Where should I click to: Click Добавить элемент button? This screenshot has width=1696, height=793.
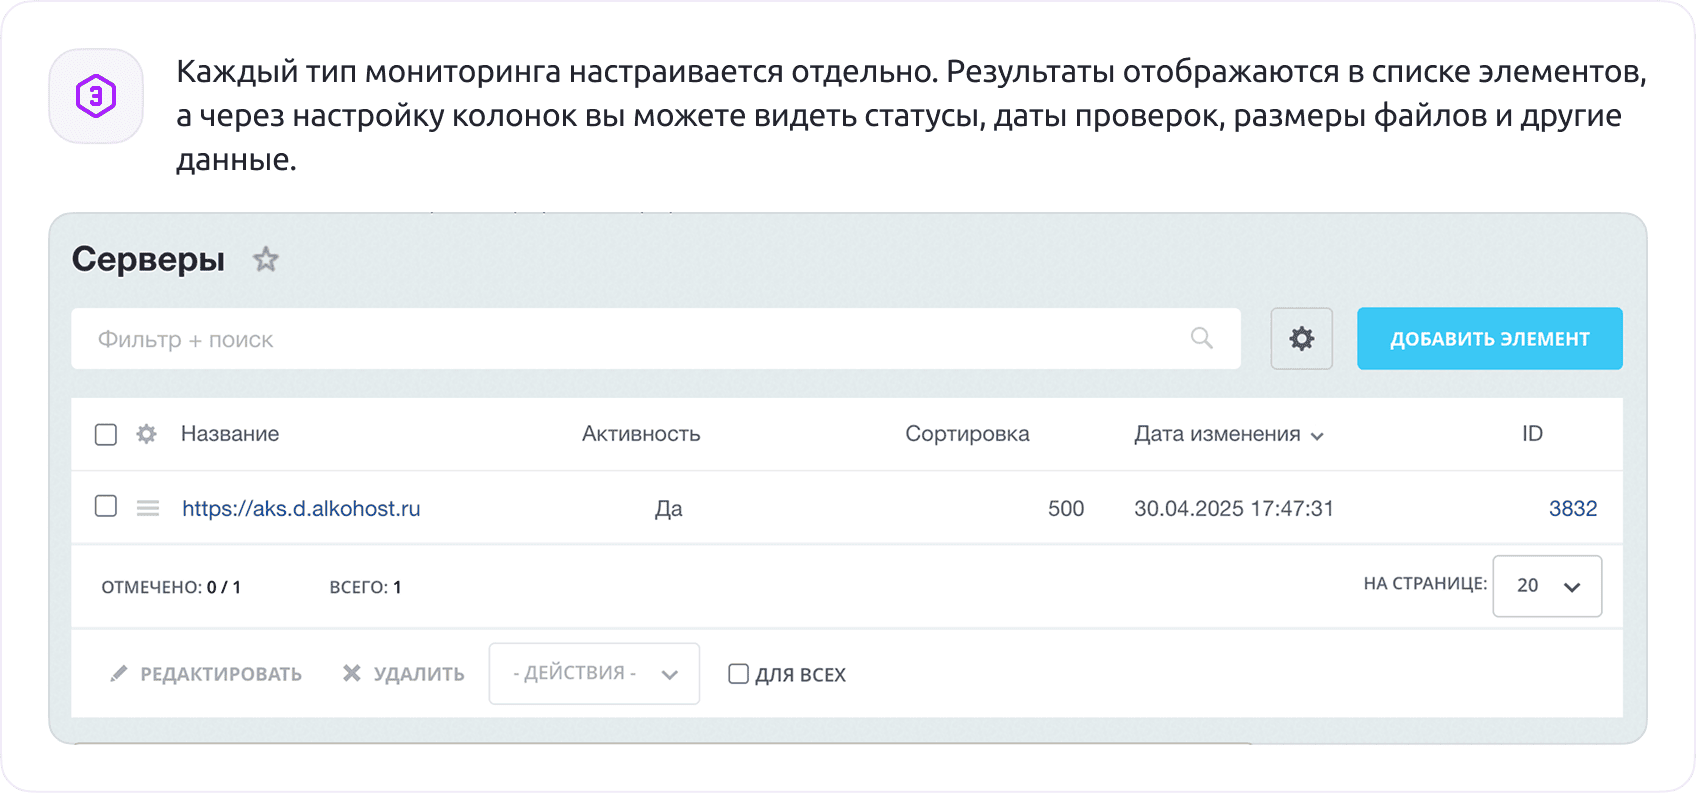[1490, 338]
